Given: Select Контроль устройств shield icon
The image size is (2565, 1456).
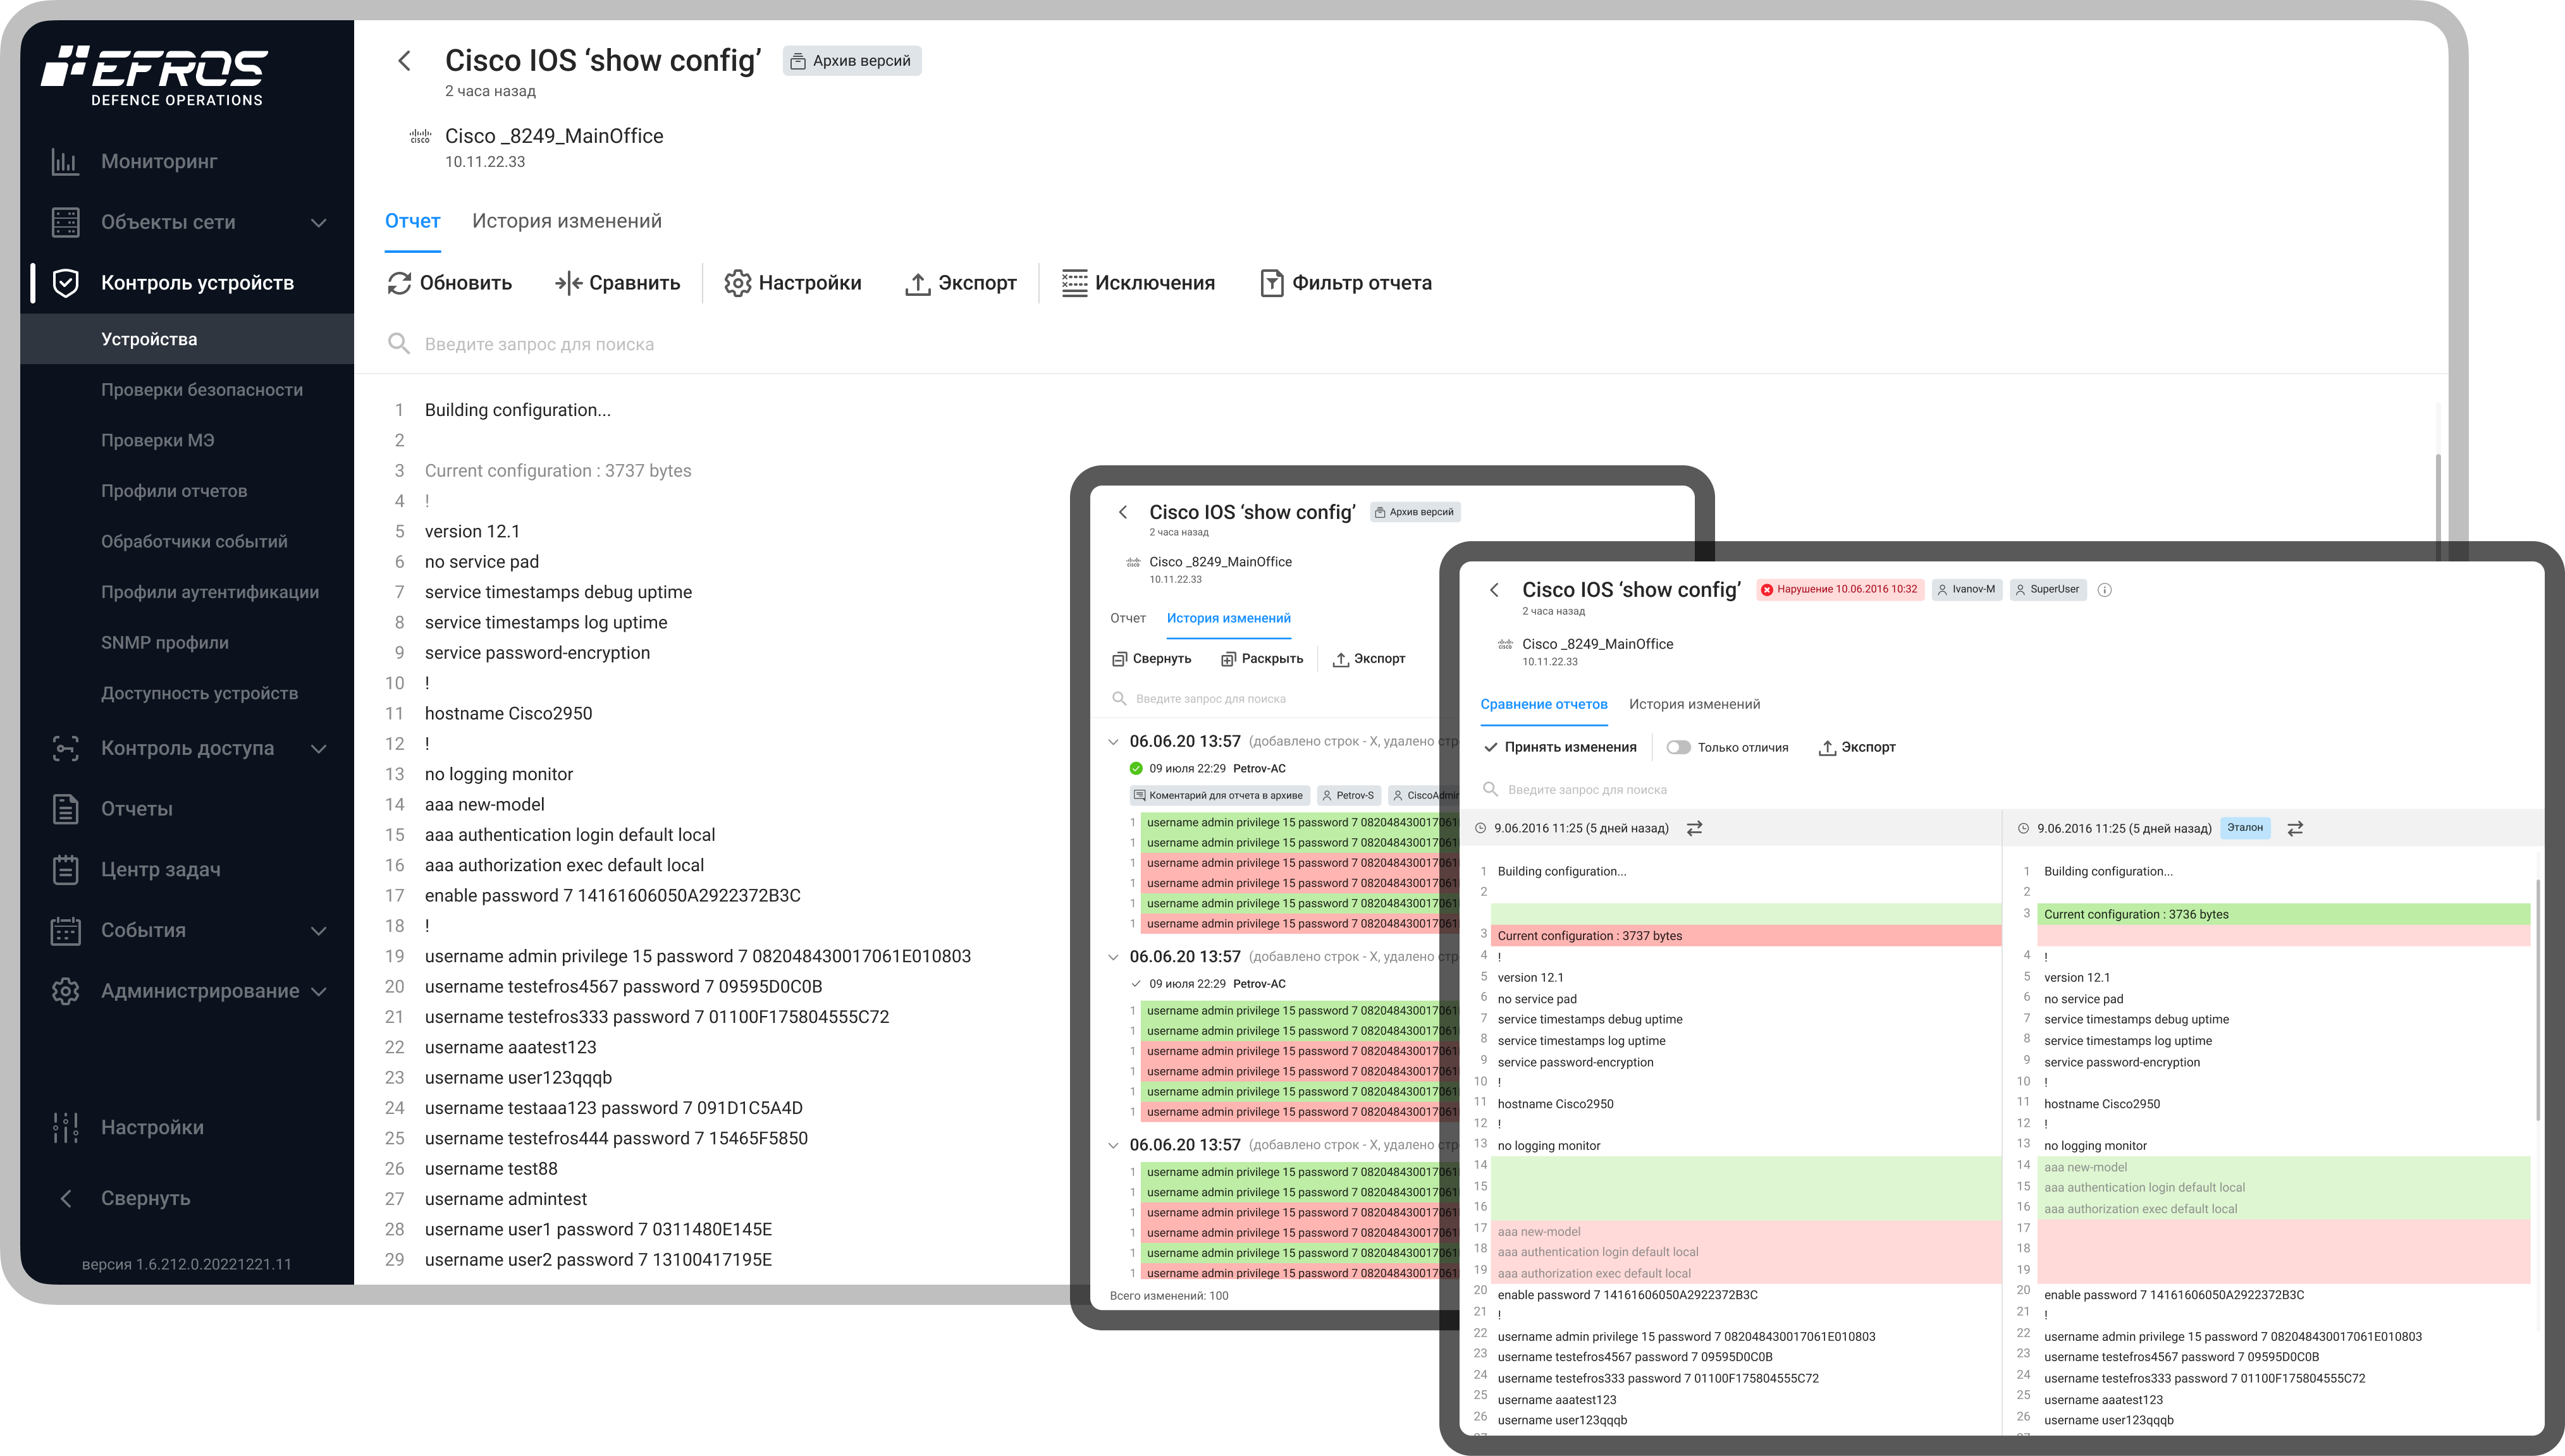Looking at the screenshot, I should (66, 283).
